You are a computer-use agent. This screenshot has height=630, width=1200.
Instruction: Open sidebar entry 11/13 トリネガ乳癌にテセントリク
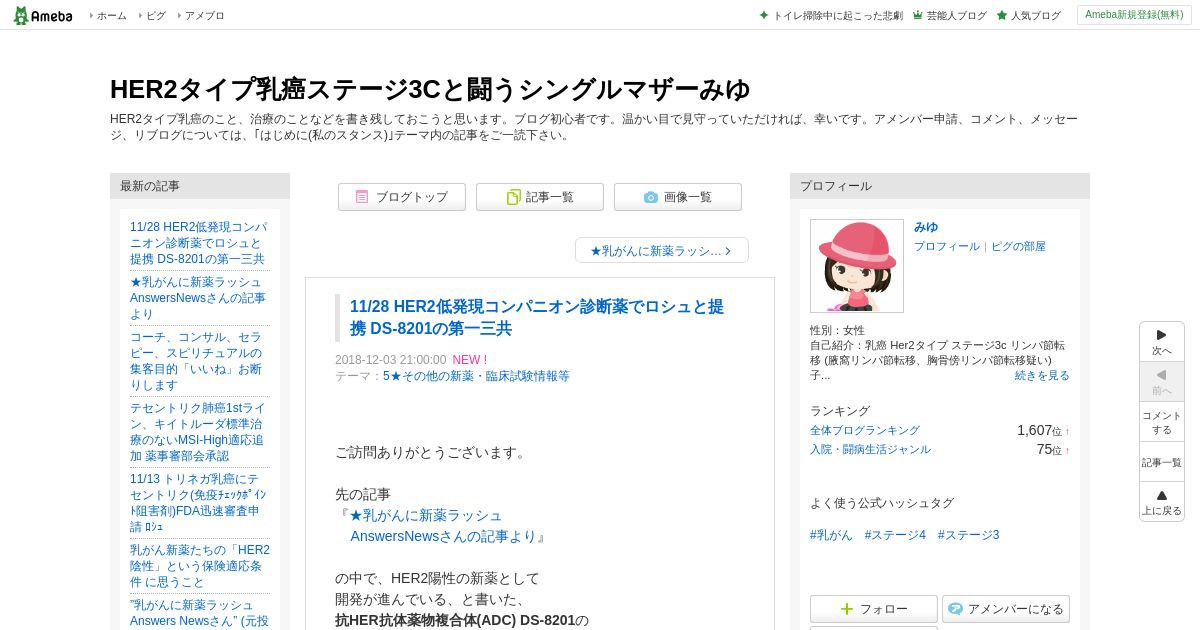(197, 503)
